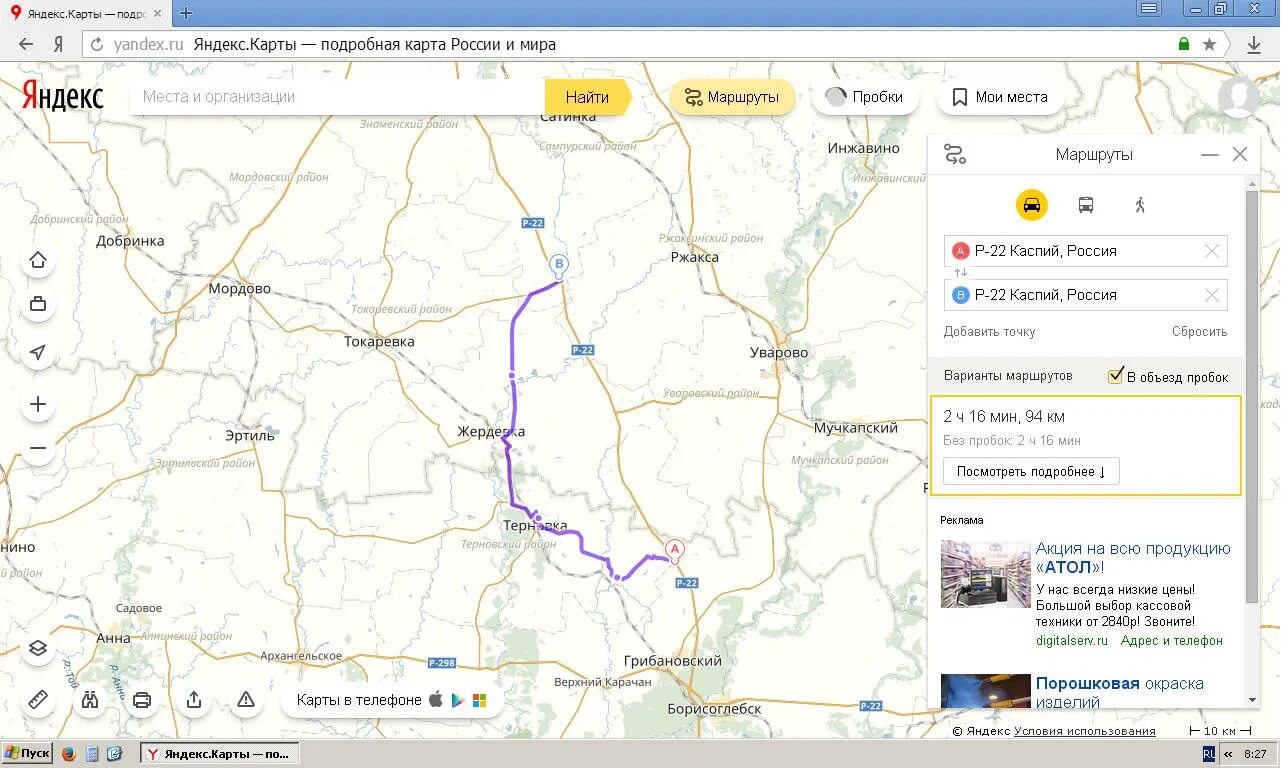The image size is (1282, 768).
Task: Open digitalserv.ru ad link
Action: [1072, 640]
